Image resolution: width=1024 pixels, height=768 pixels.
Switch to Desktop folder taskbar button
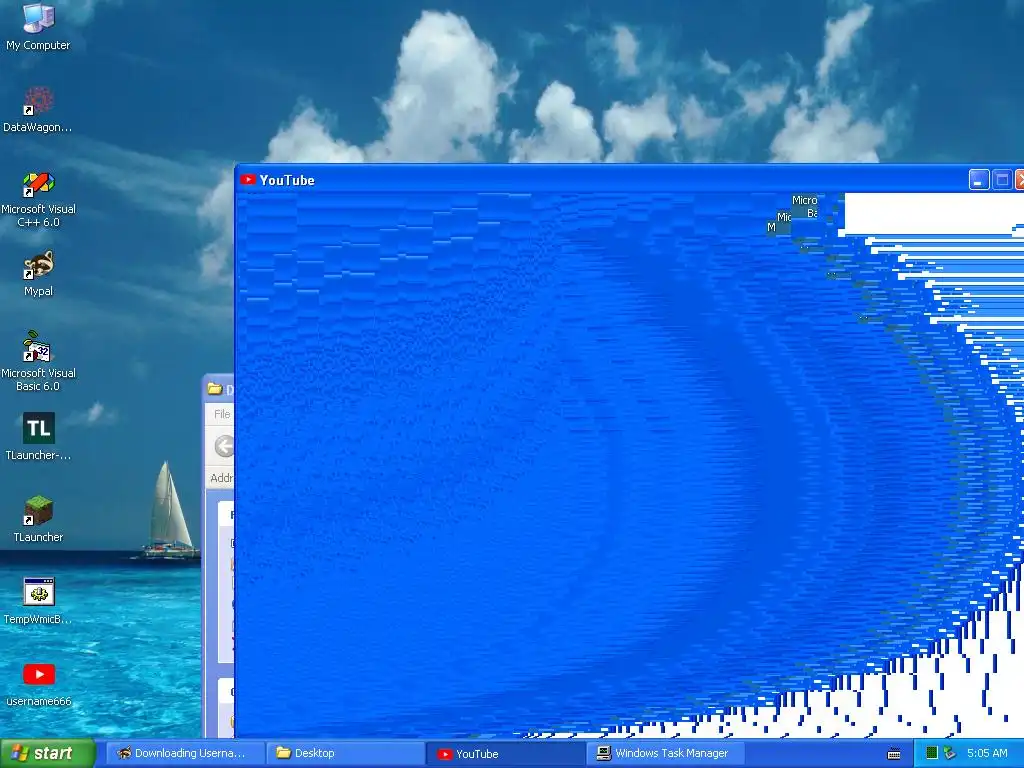344,754
